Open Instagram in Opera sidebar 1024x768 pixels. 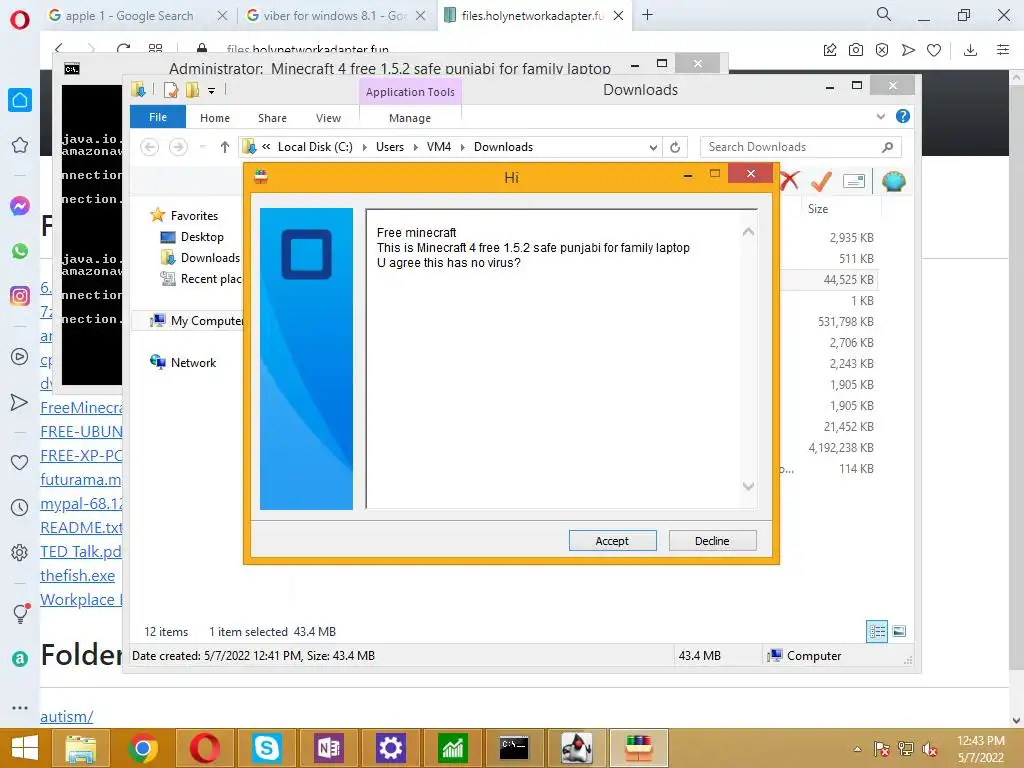(20, 296)
